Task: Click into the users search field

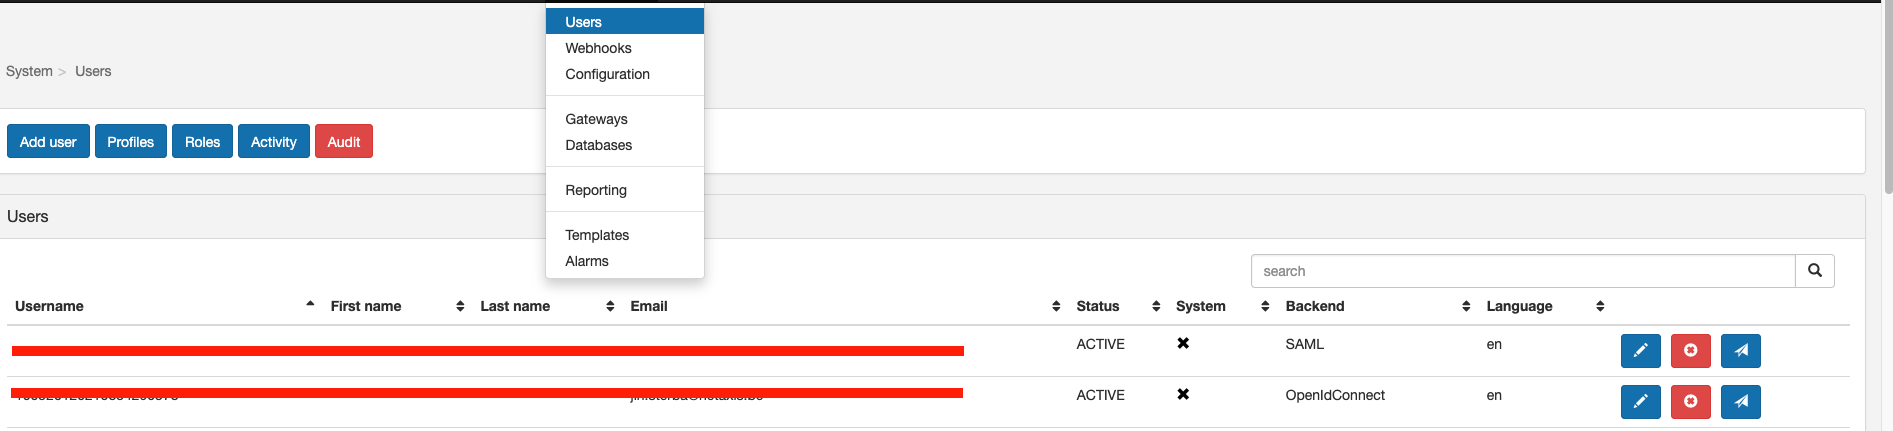Action: [x=1523, y=271]
